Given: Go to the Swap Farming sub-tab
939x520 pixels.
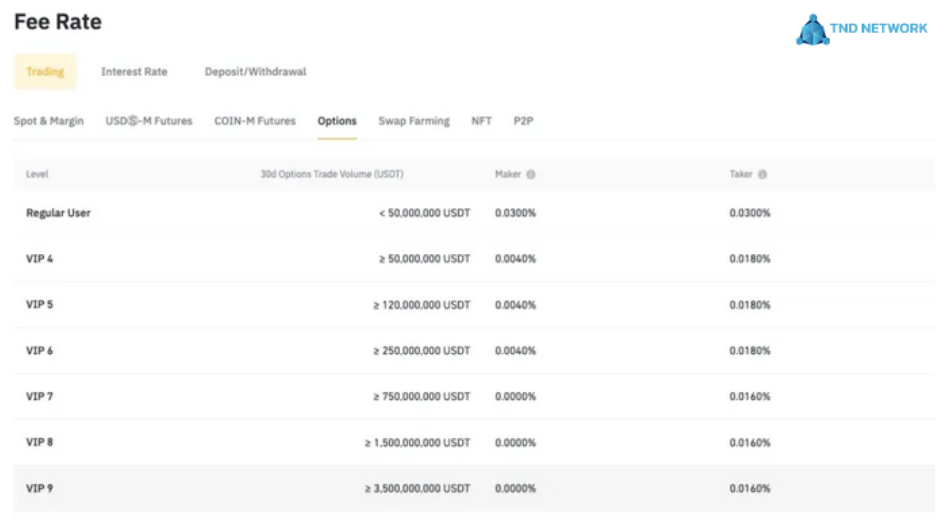Looking at the screenshot, I should pyautogui.click(x=414, y=121).
